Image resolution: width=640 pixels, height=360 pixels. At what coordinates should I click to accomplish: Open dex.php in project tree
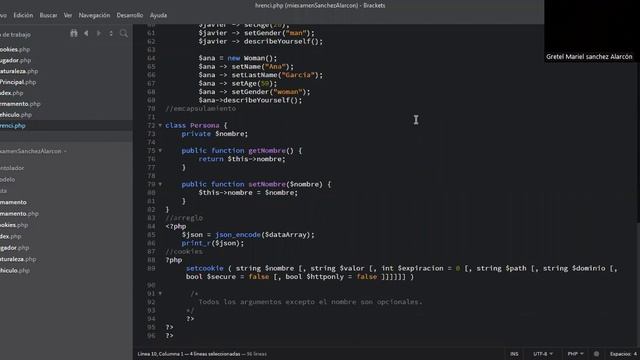[11, 236]
